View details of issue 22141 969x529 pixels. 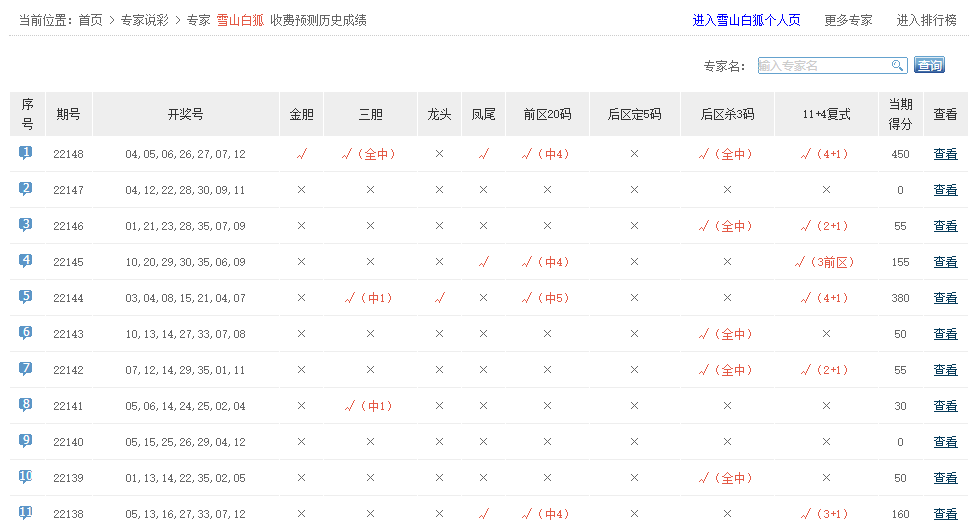[945, 406]
